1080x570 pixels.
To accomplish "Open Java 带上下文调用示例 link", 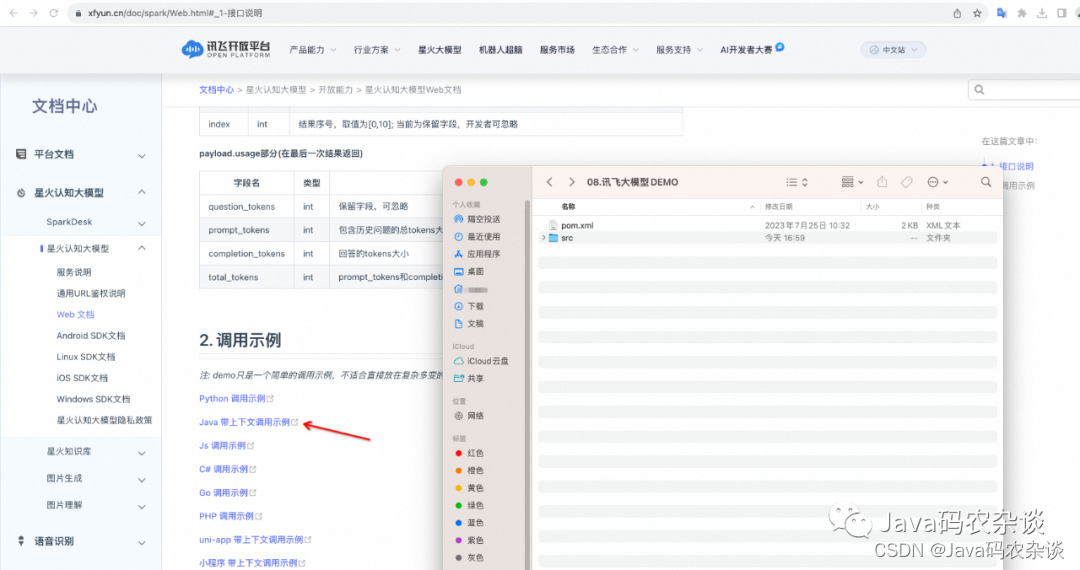I will pyautogui.click(x=249, y=422).
